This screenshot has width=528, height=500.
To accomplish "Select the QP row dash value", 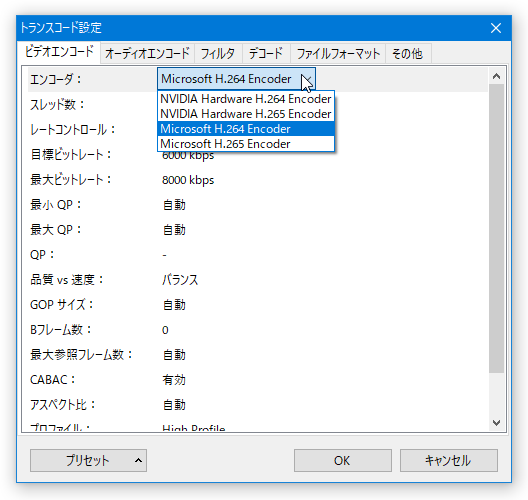I will point(164,255).
